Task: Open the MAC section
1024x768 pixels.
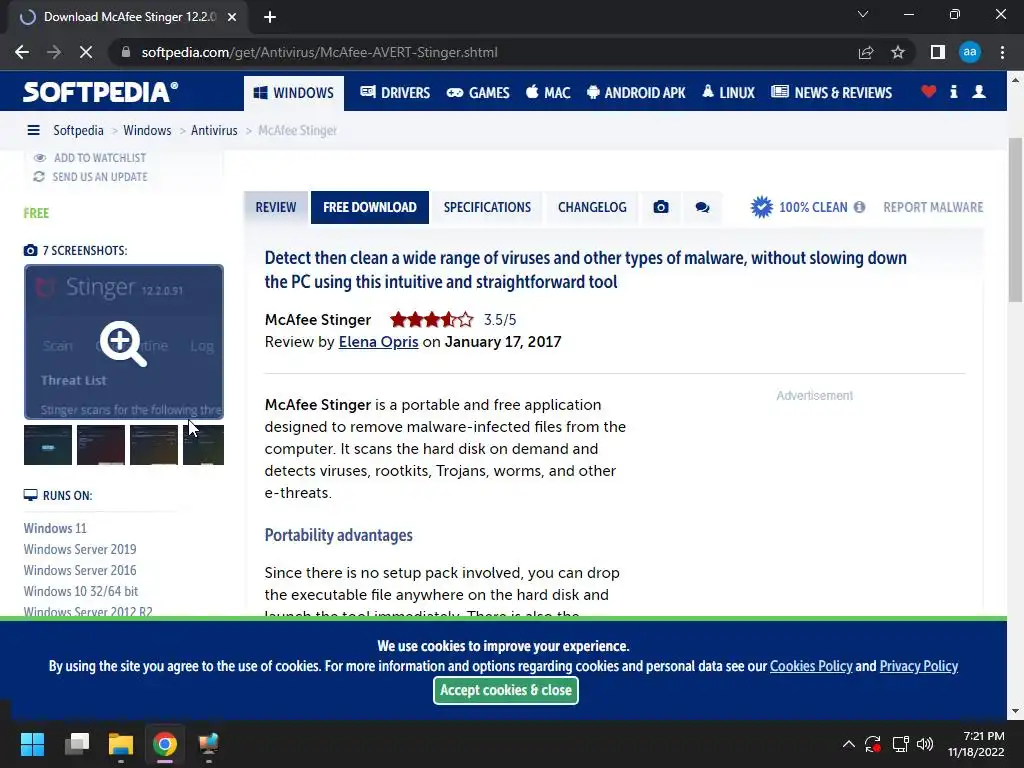Action: click(x=548, y=93)
